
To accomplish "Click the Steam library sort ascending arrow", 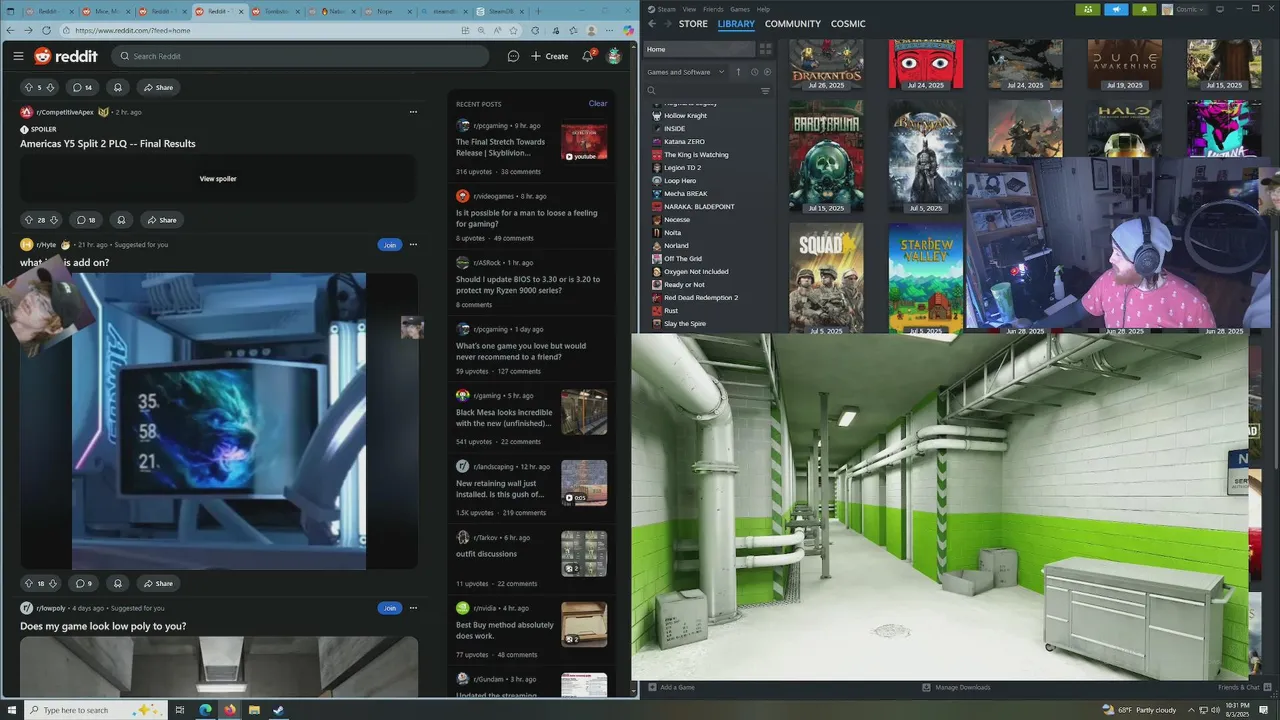I will 739,72.
